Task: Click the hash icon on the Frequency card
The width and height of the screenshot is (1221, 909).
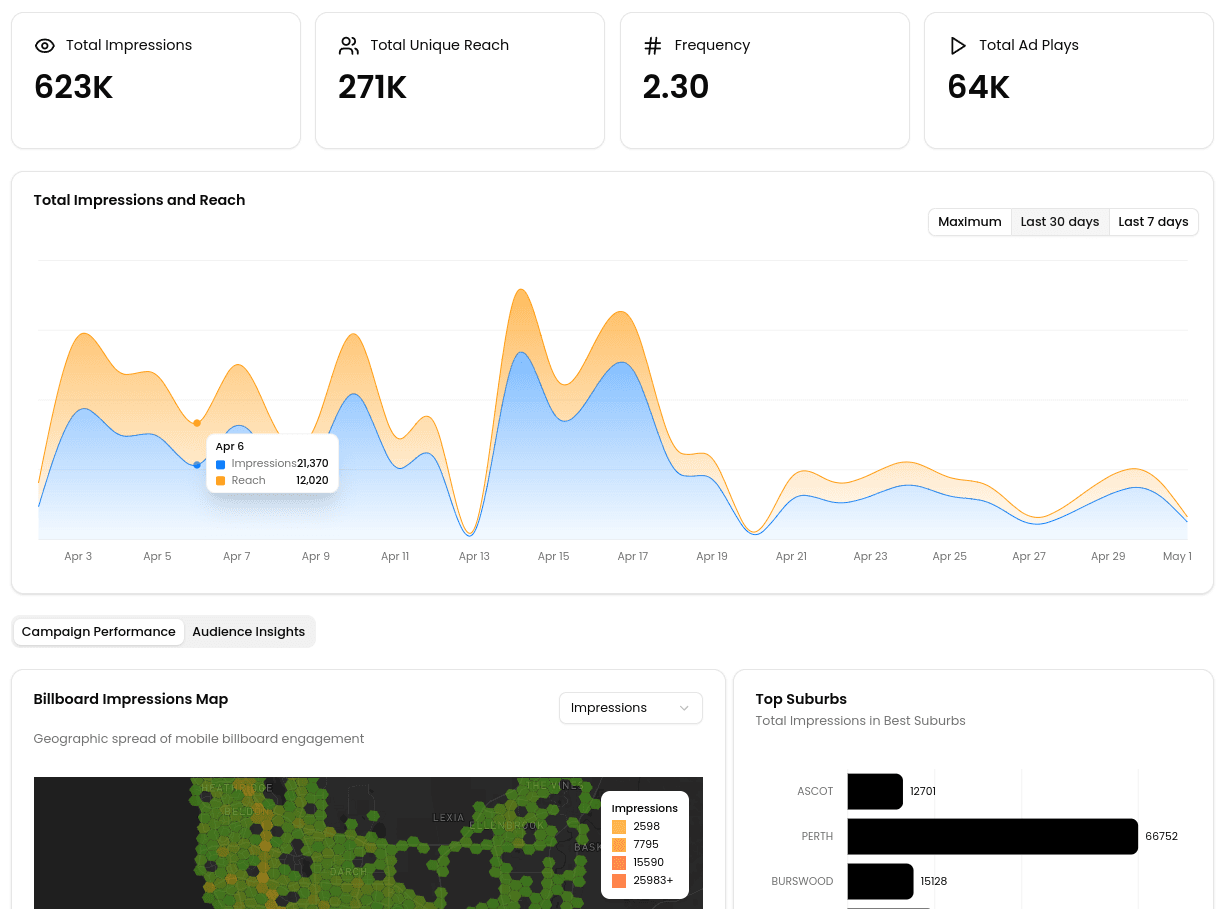Action: pyautogui.click(x=654, y=45)
